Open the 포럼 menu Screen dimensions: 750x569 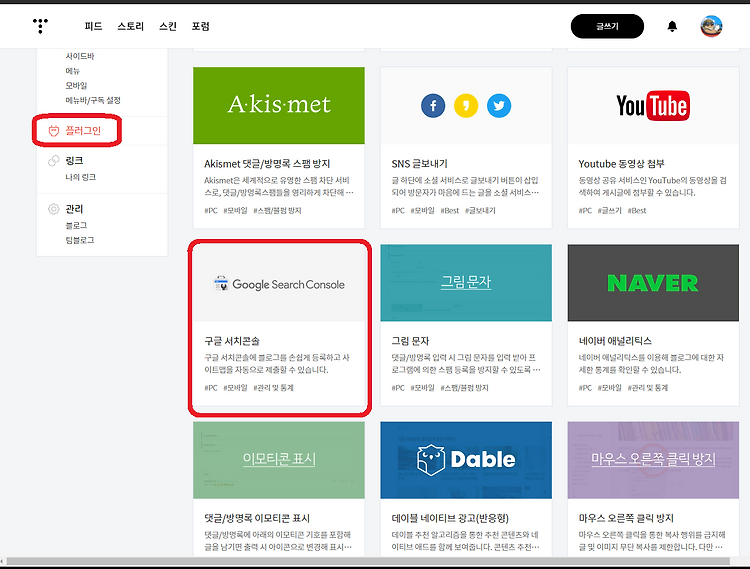coord(200,26)
